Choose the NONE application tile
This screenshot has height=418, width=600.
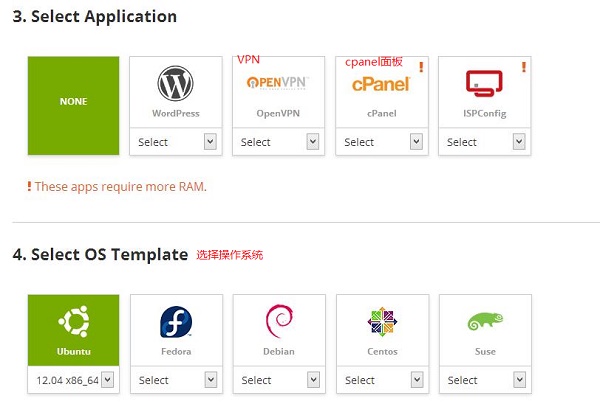(73, 106)
